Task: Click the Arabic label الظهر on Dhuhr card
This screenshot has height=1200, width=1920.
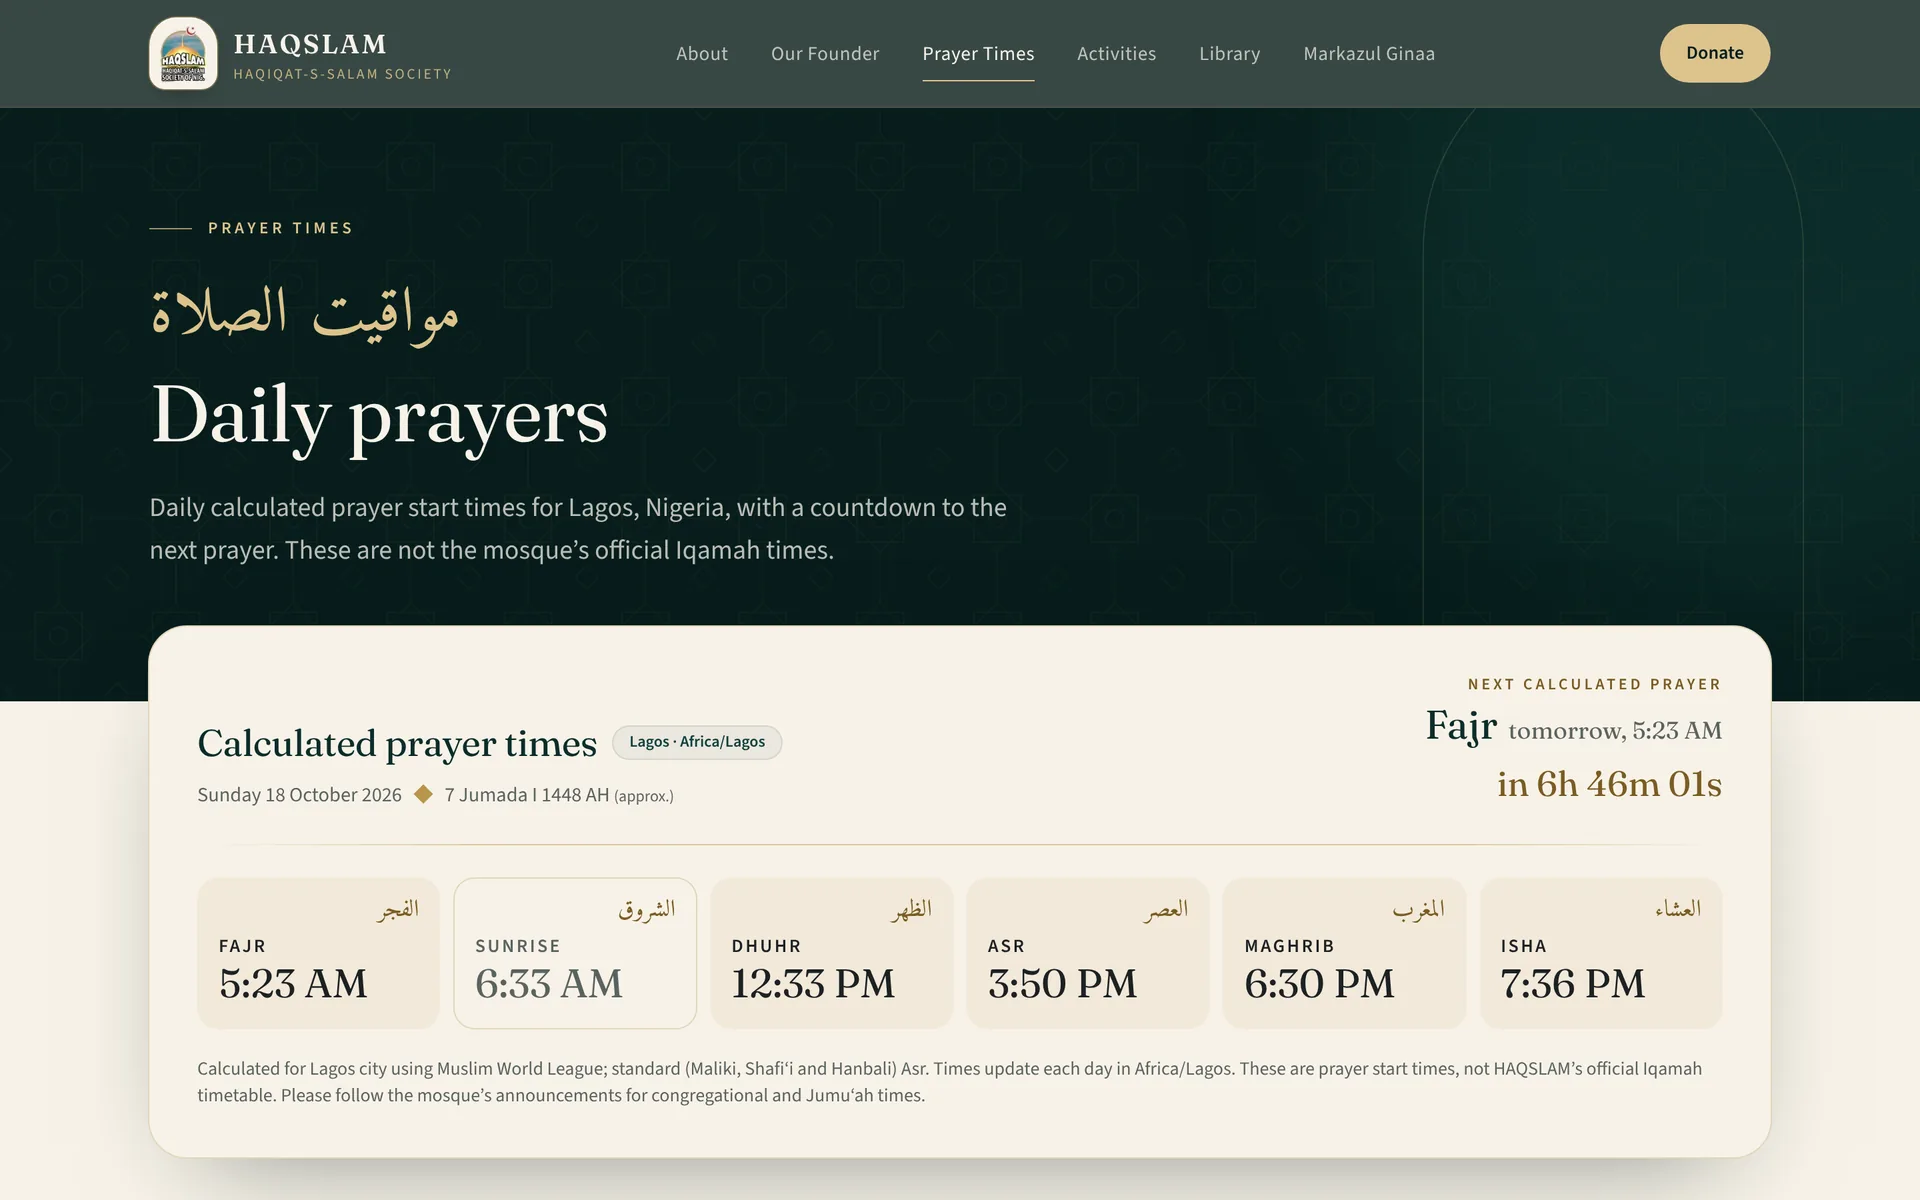Action: pyautogui.click(x=911, y=909)
